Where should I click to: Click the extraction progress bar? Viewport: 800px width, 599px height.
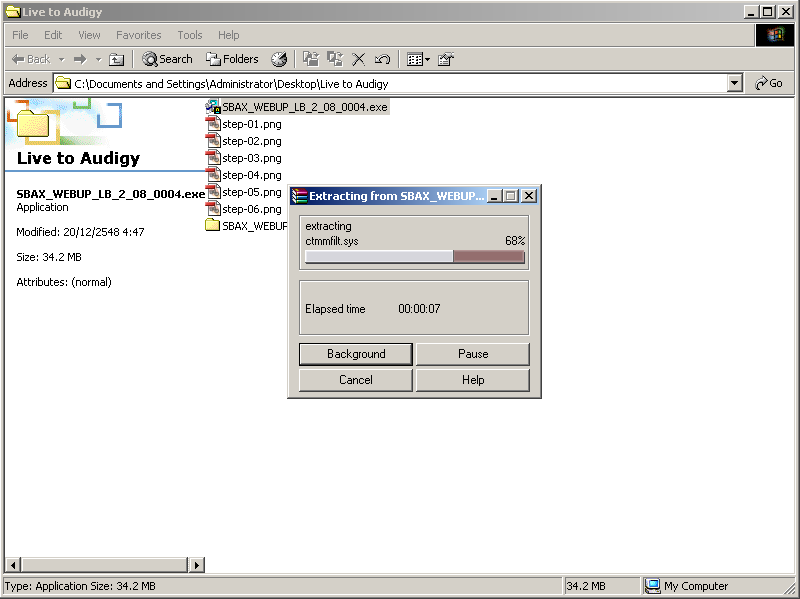(414, 256)
